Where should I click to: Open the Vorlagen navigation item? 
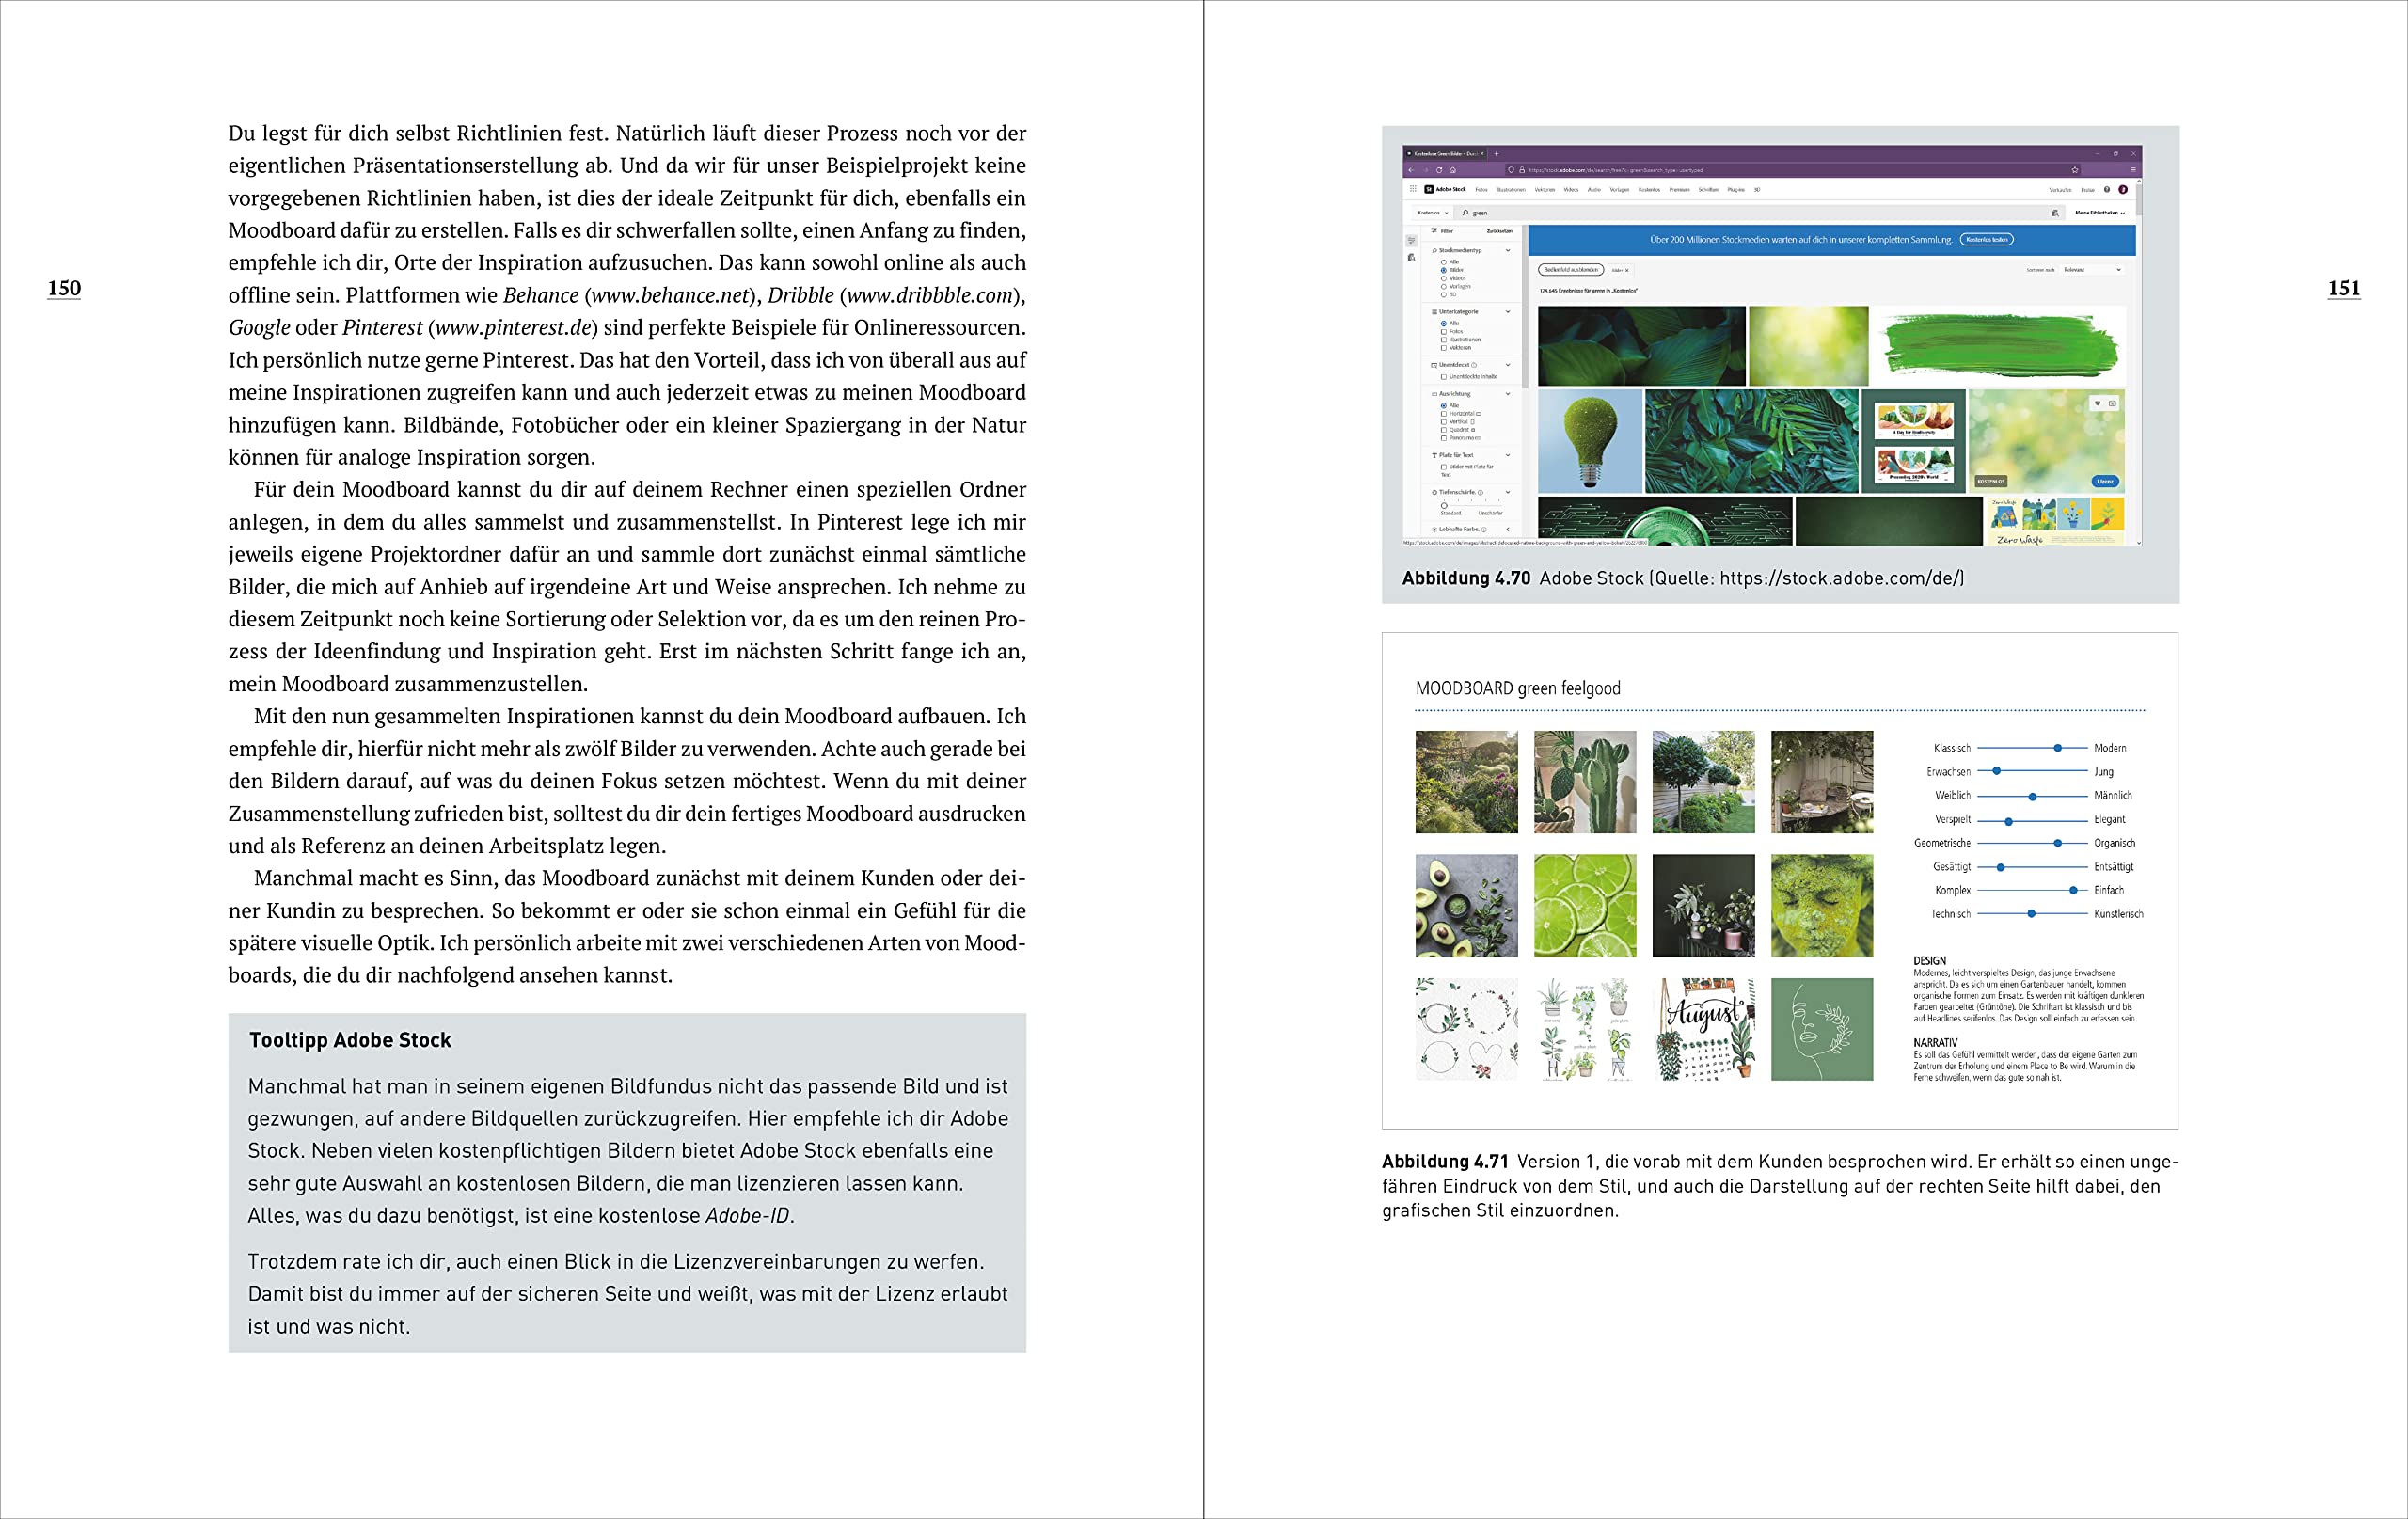[1619, 189]
